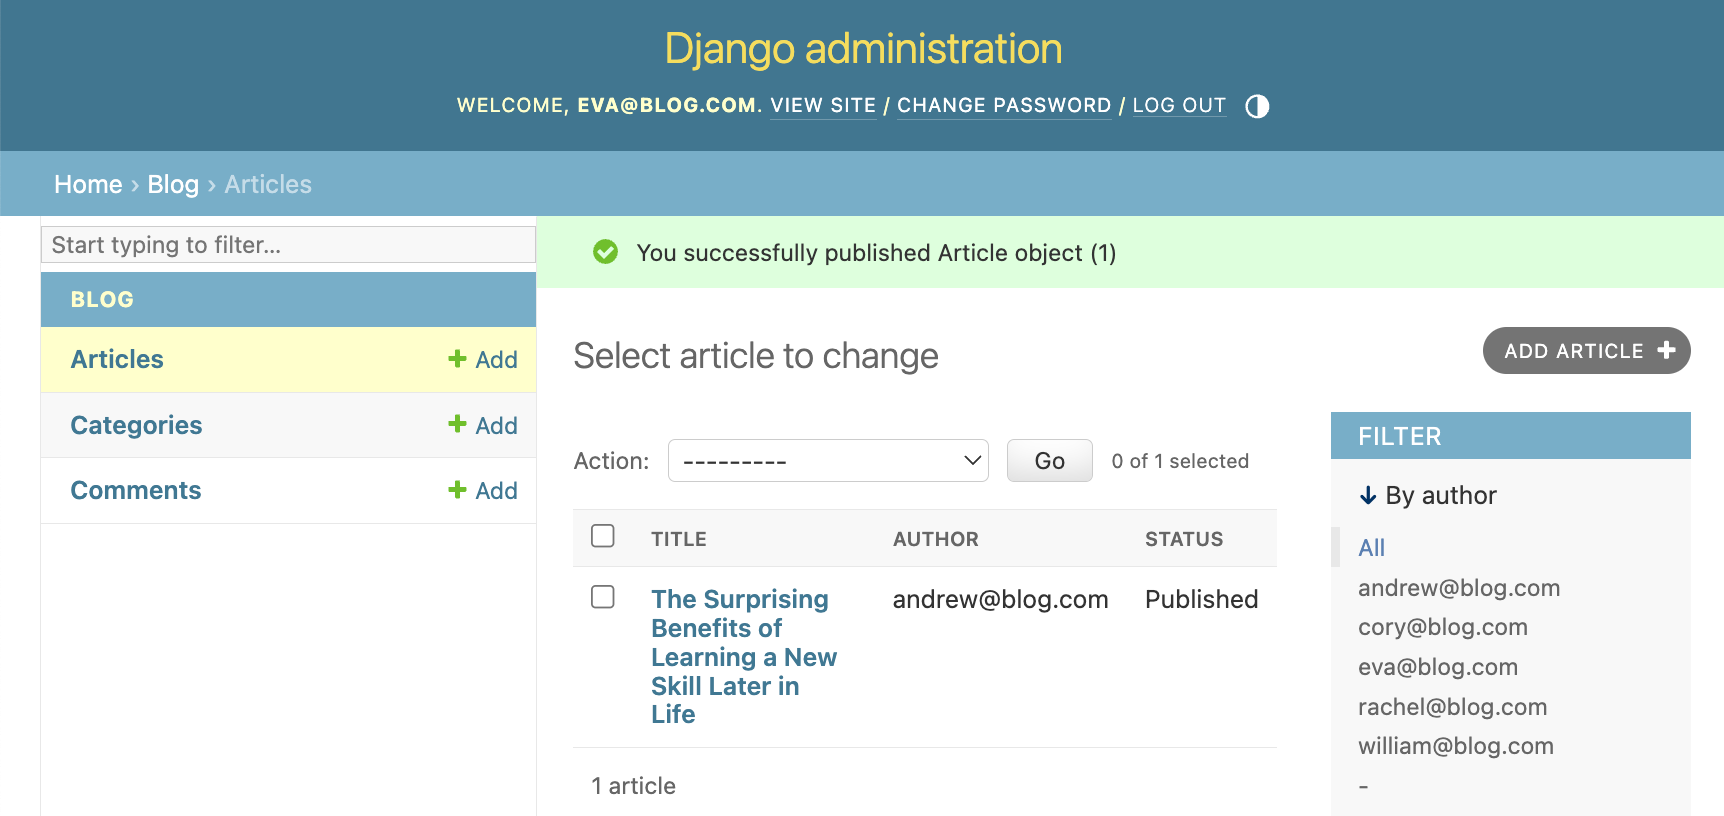Click the 1 article count text
This screenshot has height=816, width=1724.
click(x=633, y=786)
